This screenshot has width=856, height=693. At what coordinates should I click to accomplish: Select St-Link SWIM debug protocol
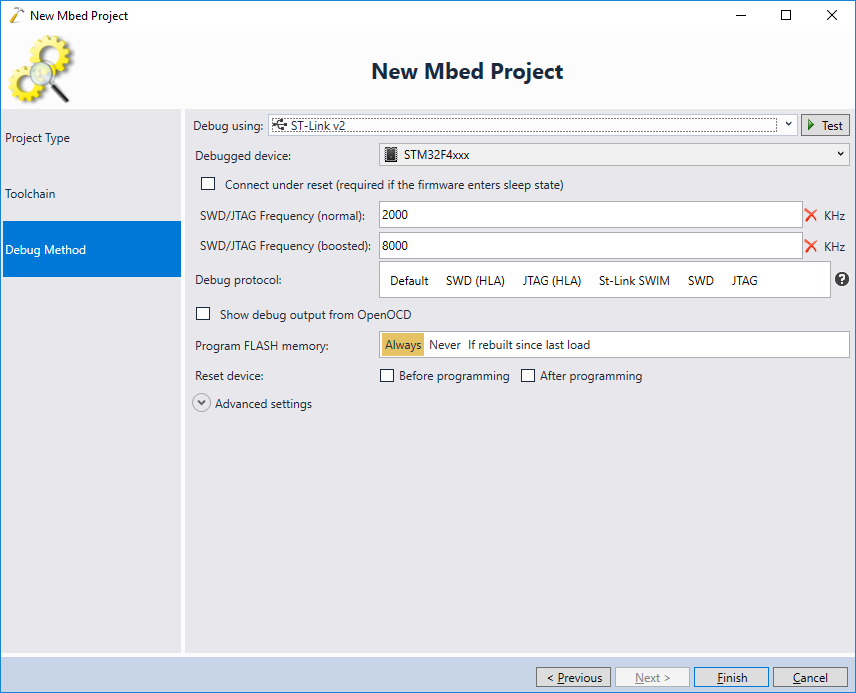coord(634,281)
